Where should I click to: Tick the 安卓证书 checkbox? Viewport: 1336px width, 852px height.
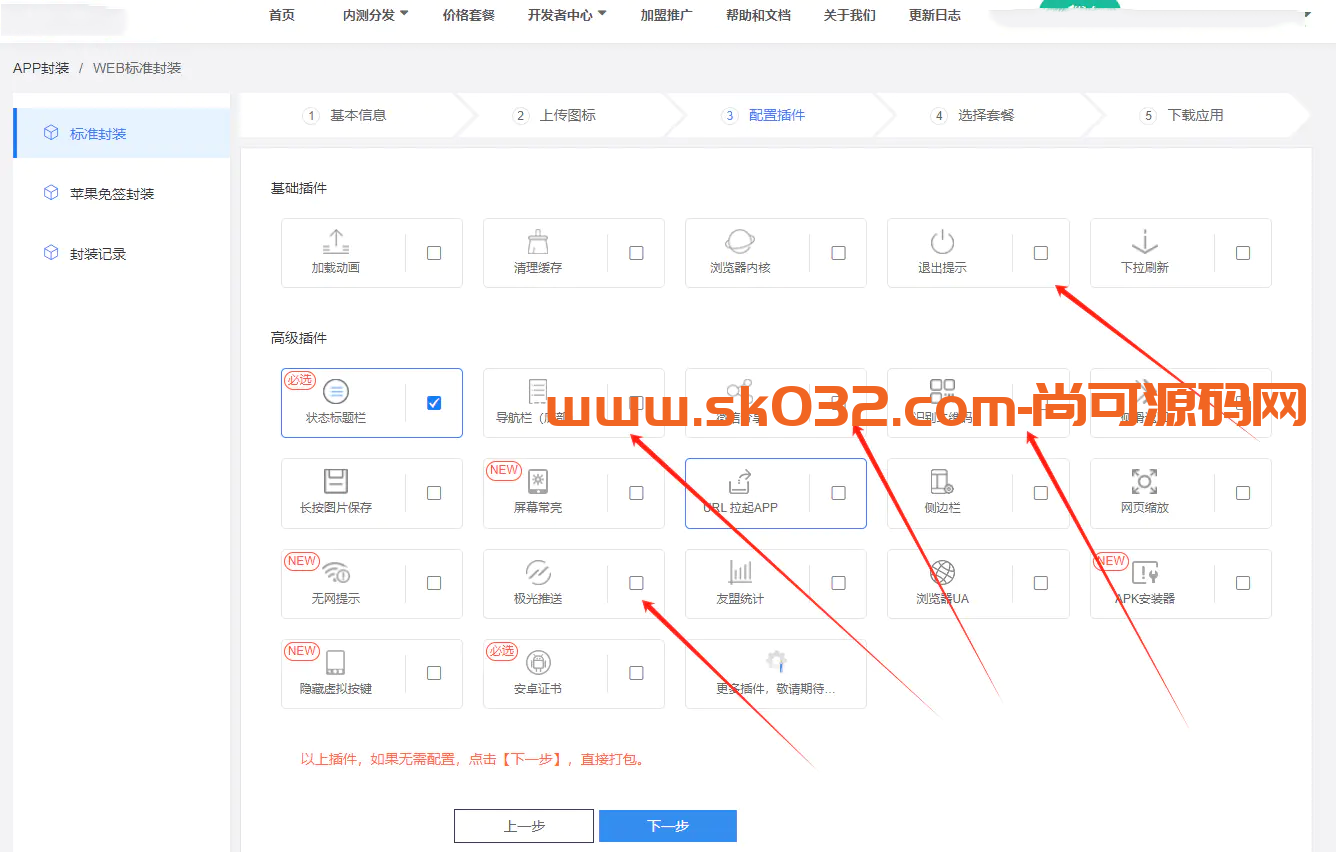[636, 673]
